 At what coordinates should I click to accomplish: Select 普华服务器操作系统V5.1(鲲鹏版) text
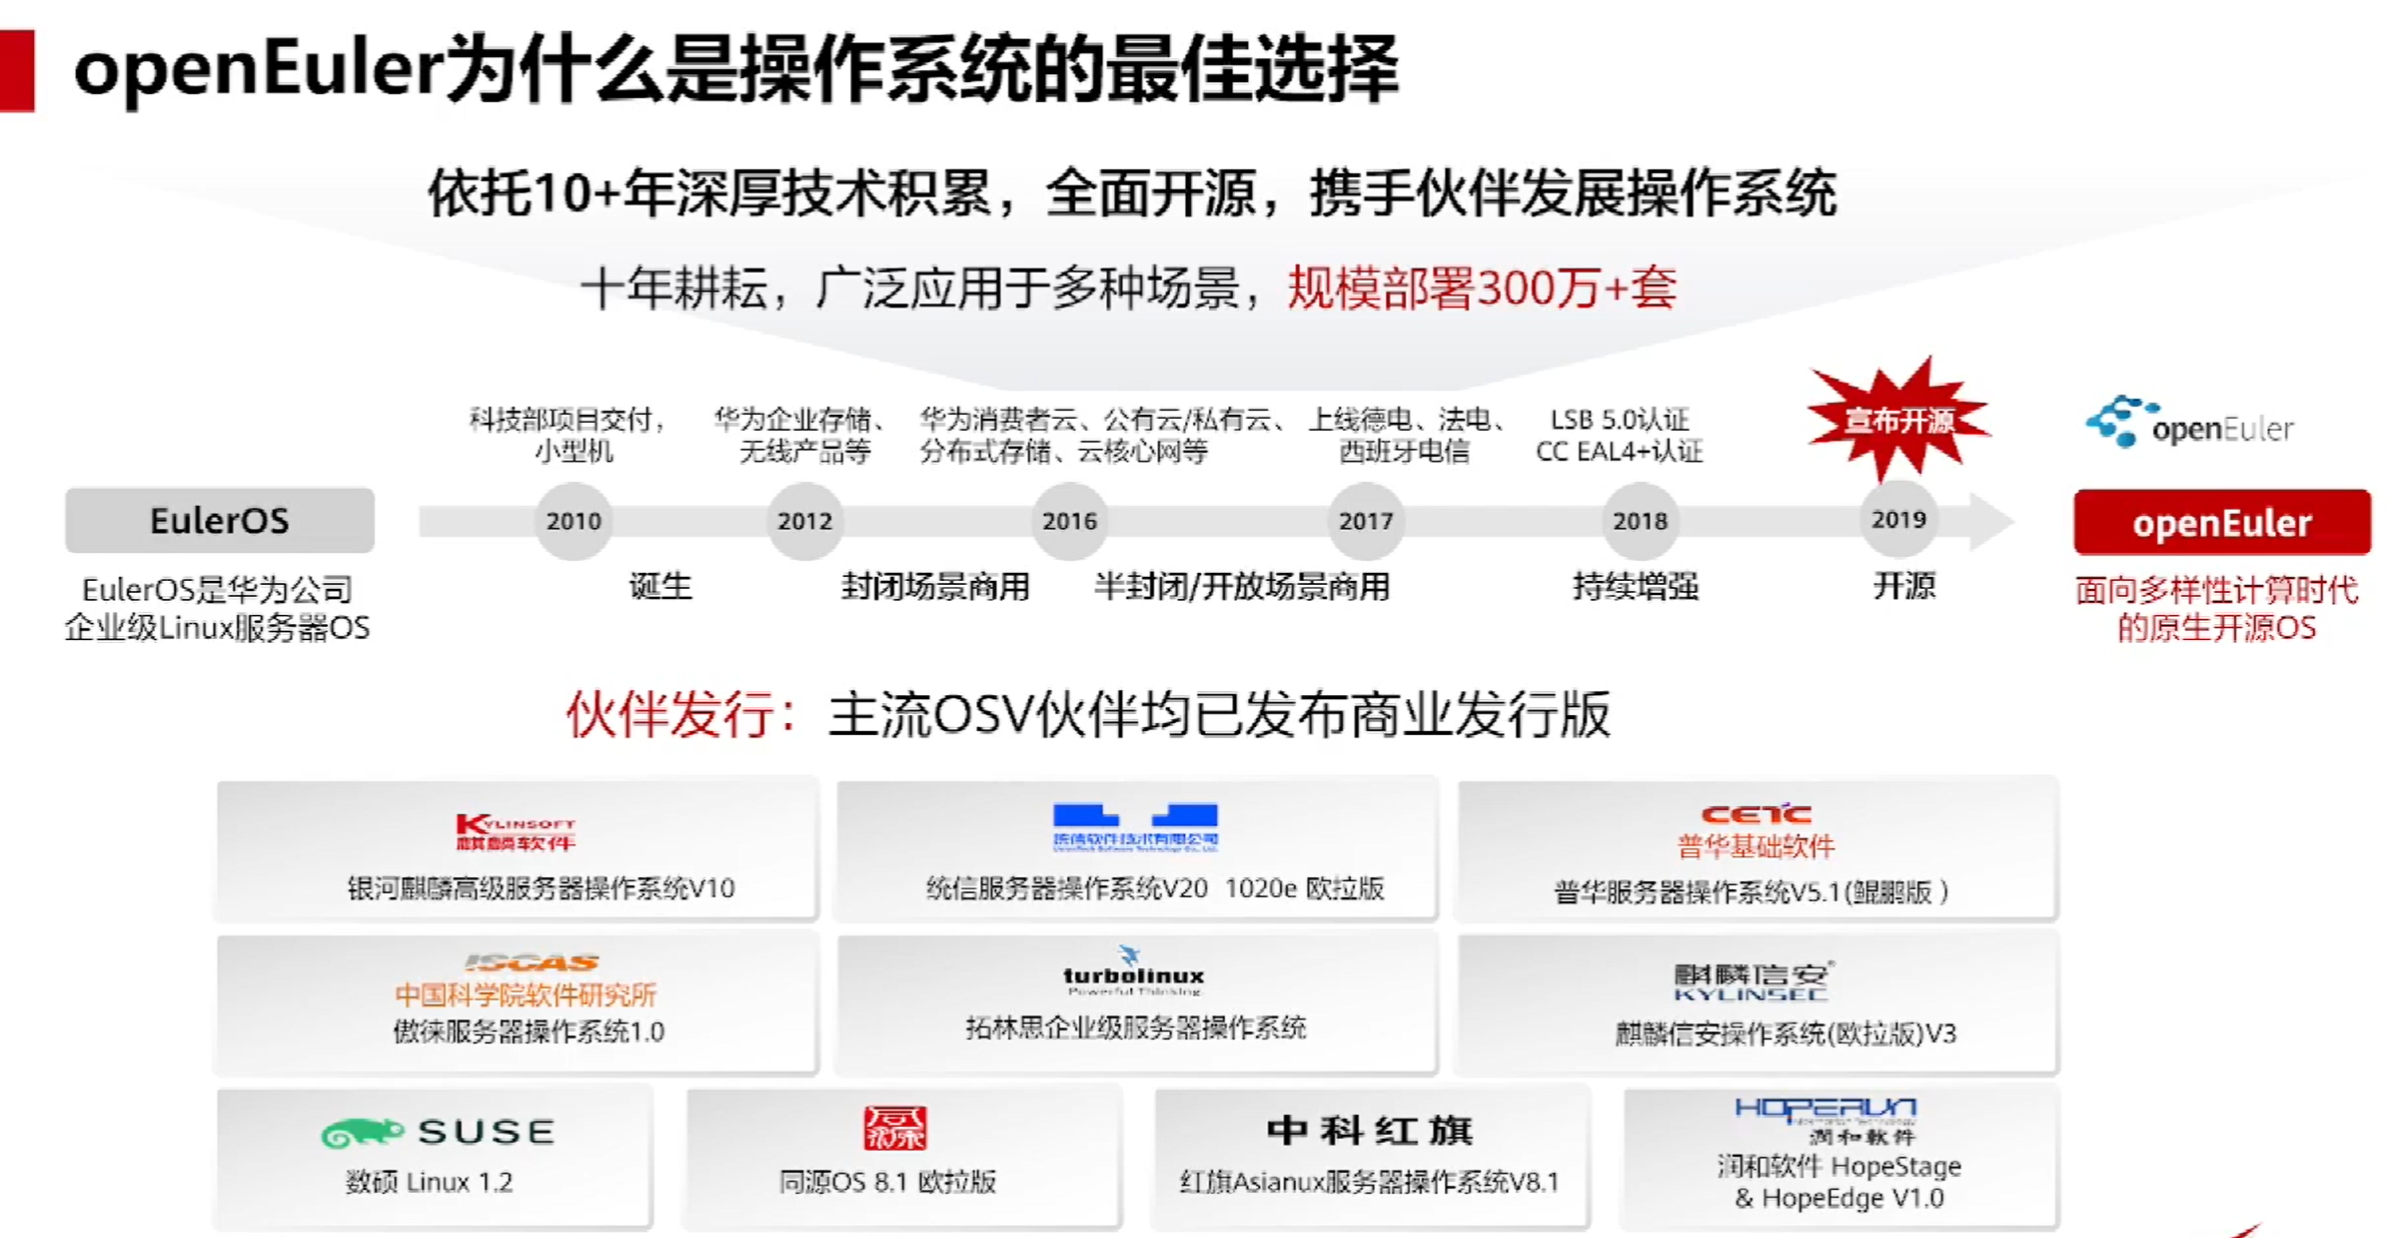pos(1751,891)
